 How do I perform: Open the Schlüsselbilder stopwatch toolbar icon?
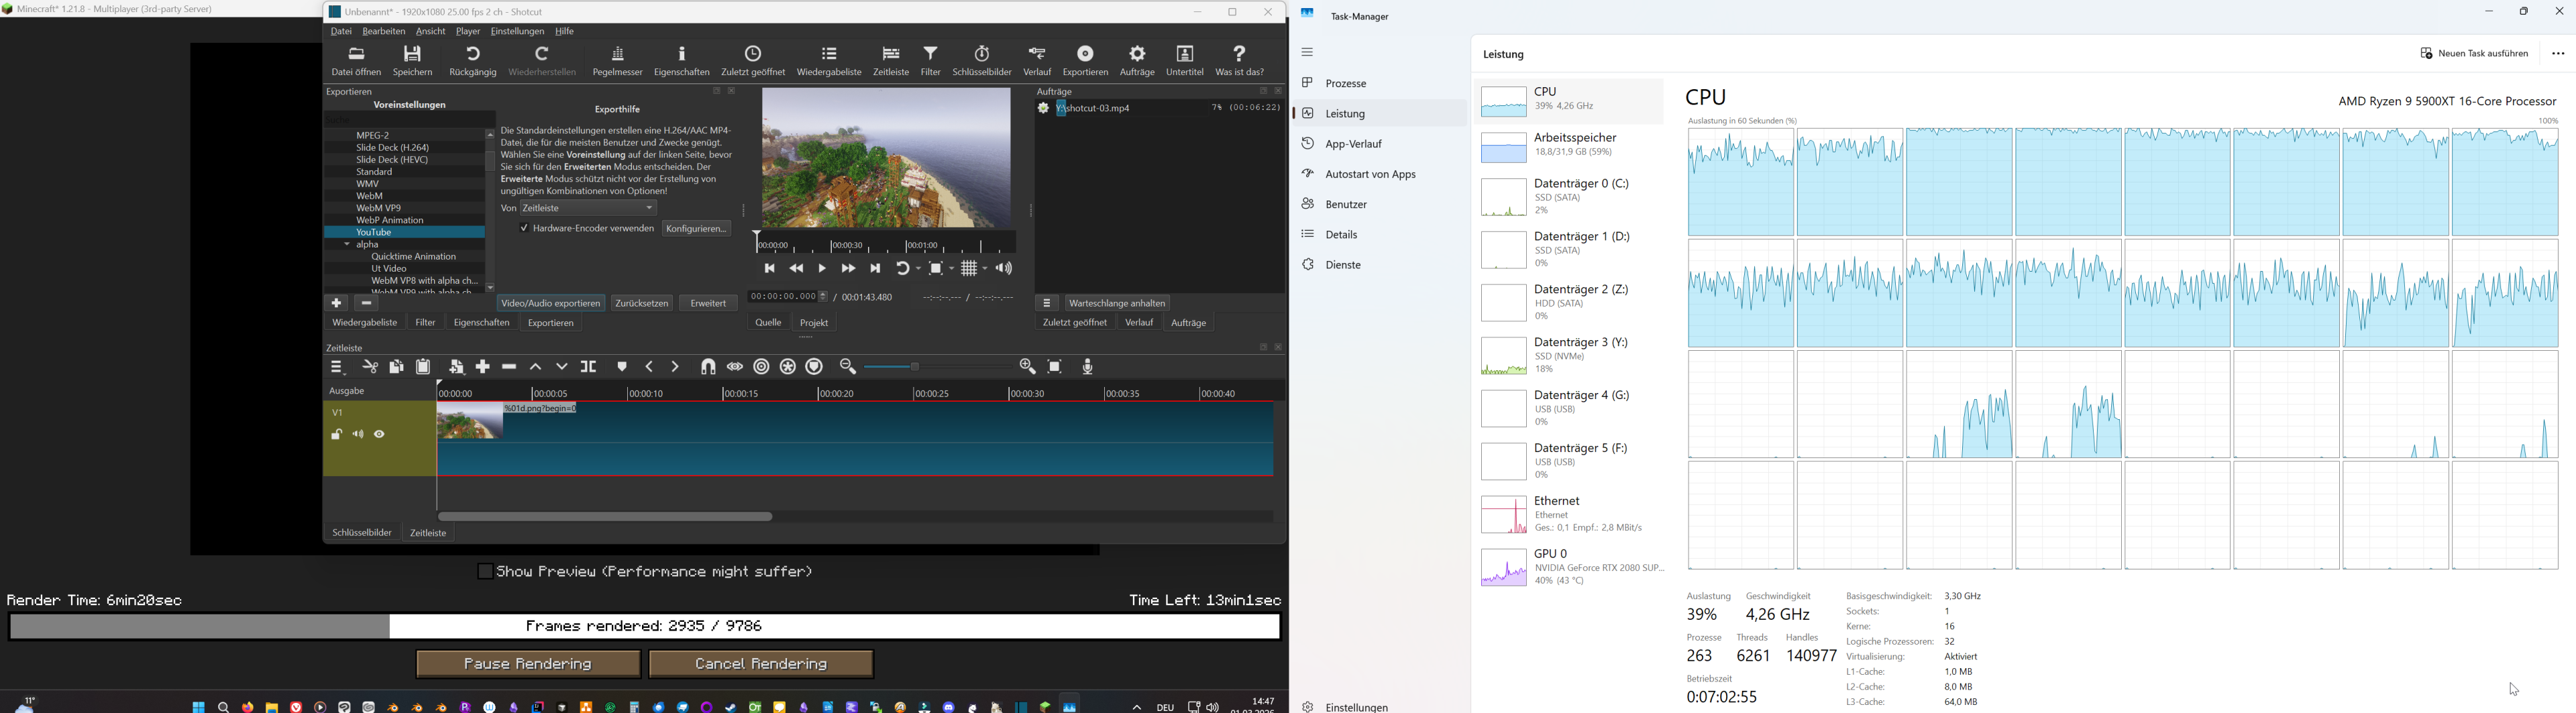pos(982,61)
